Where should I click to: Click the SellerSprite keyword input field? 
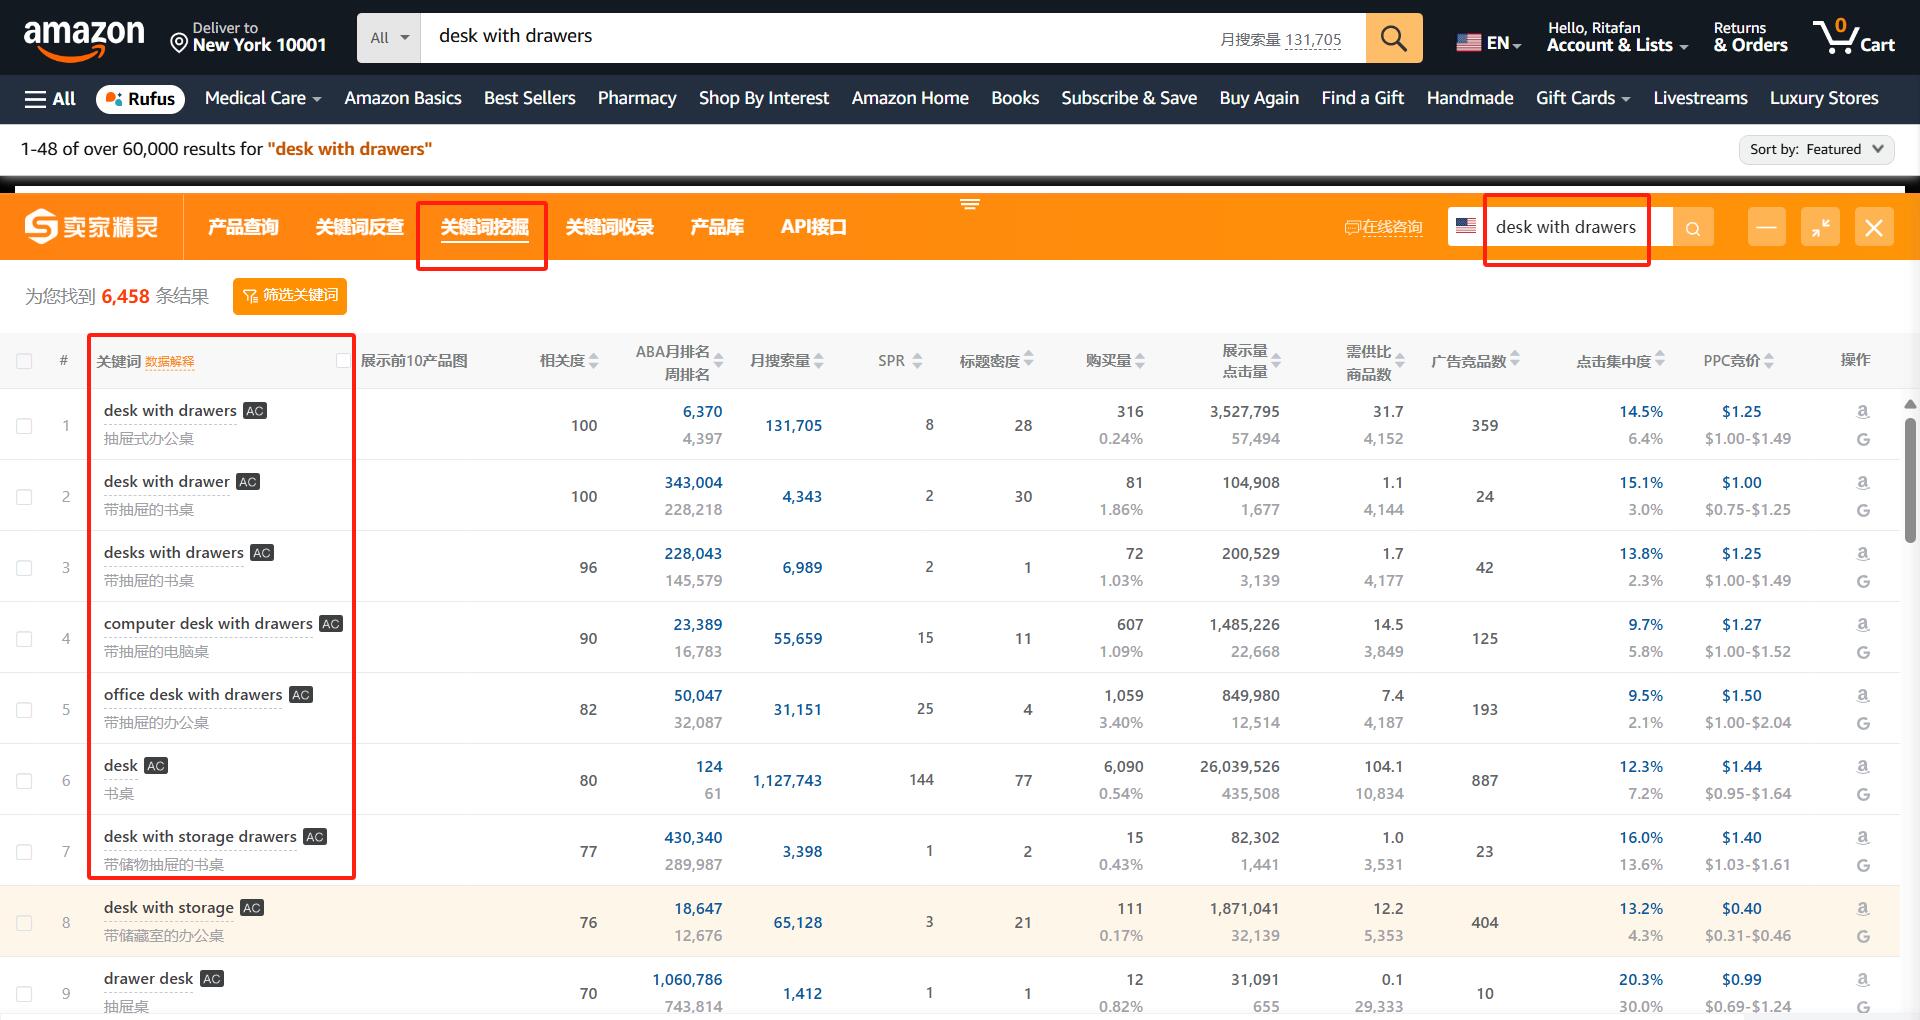coord(1580,227)
